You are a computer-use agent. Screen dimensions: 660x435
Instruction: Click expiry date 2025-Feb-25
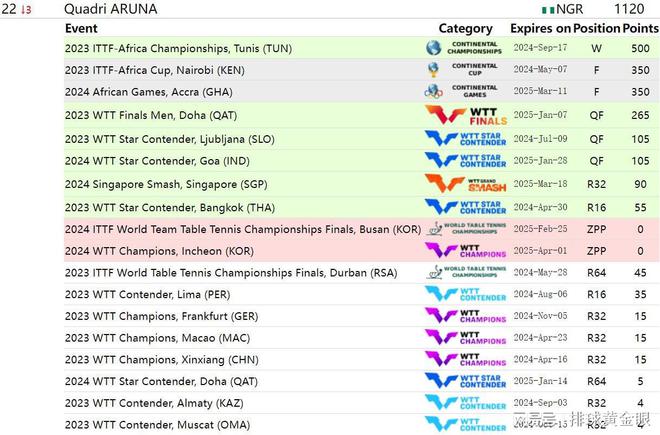[540, 229]
